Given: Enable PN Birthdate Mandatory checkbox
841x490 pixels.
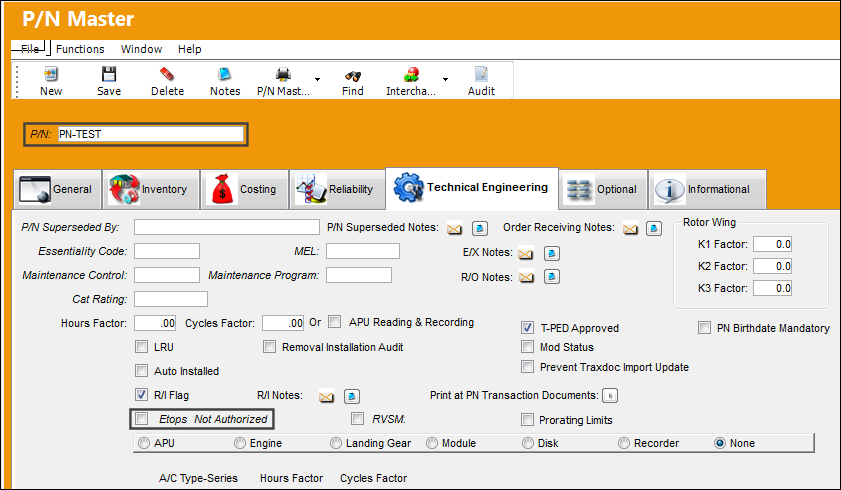Looking at the screenshot, I should pyautogui.click(x=704, y=328).
